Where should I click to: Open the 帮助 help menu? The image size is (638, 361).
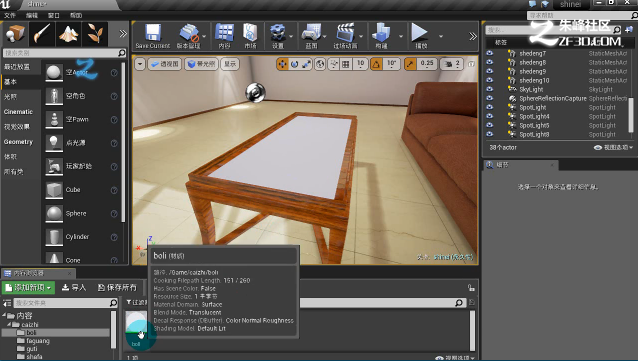[x=76, y=15]
